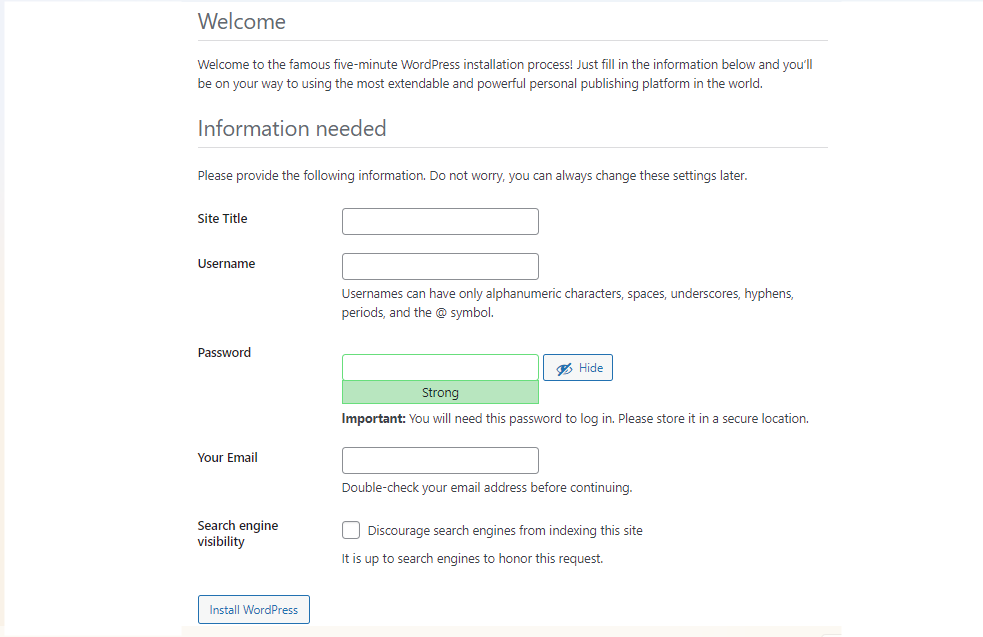Click the Install WordPress button
The width and height of the screenshot is (983, 637).
(x=253, y=609)
